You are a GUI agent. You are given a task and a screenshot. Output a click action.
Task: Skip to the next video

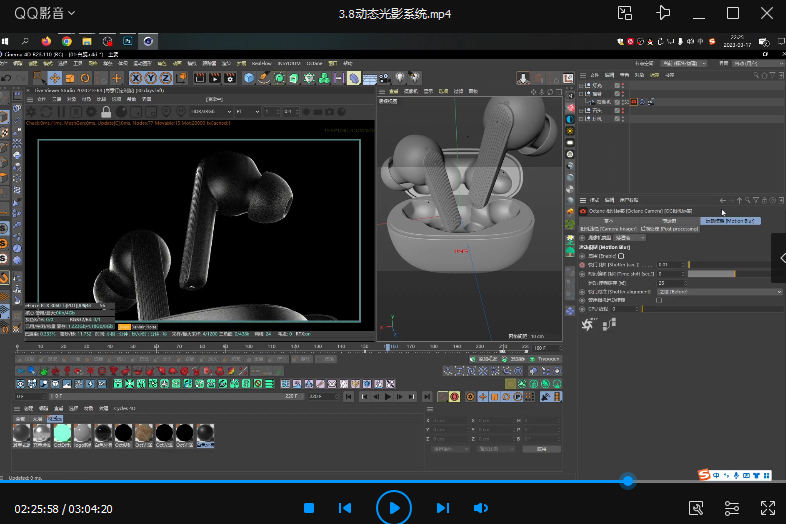[443, 508]
